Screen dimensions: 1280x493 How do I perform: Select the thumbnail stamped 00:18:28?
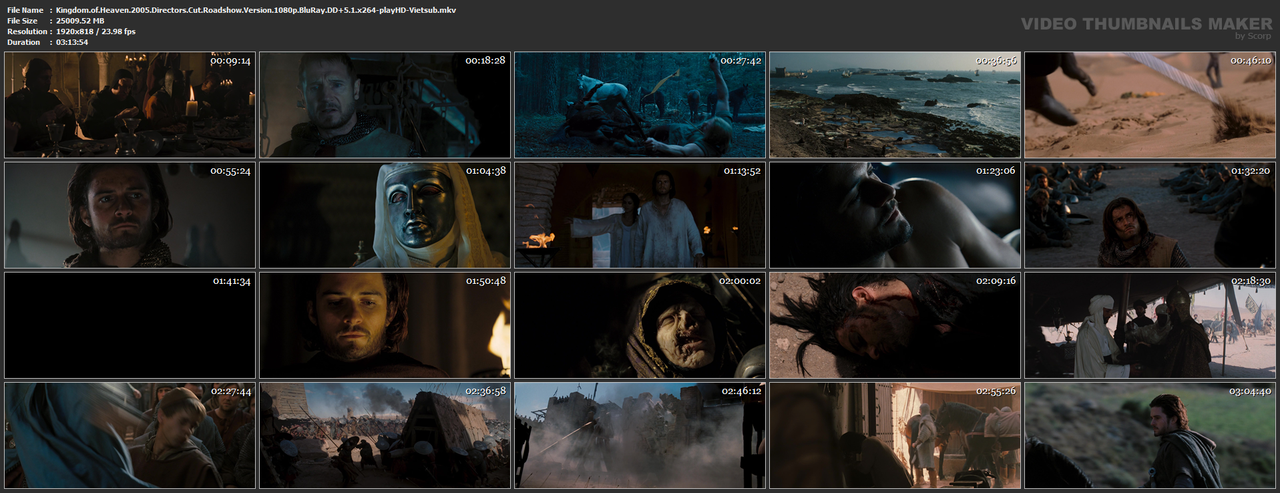click(x=385, y=105)
